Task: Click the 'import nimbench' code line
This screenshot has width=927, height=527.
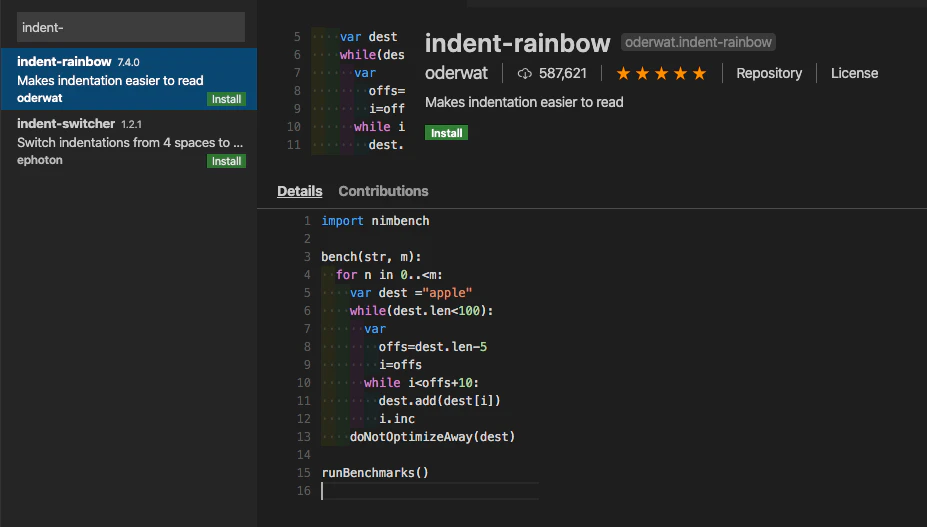Action: tap(375, 221)
